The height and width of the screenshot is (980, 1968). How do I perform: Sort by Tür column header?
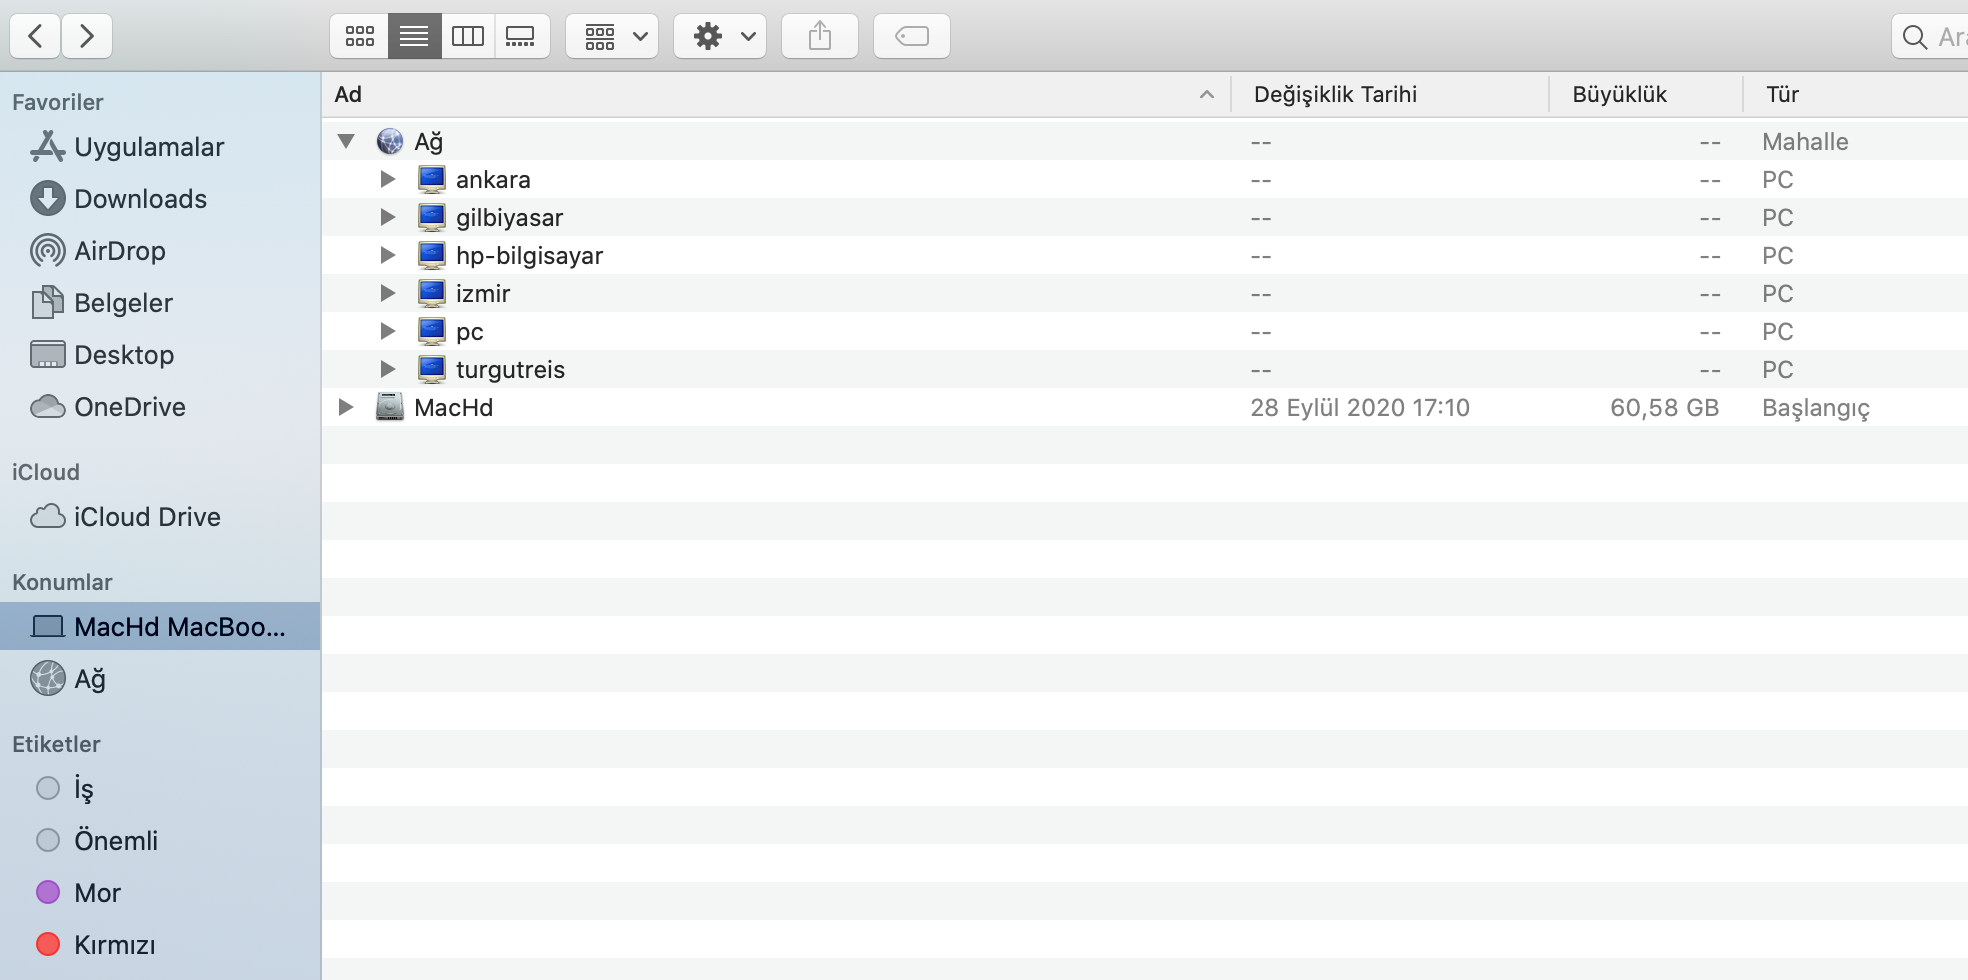point(1856,95)
